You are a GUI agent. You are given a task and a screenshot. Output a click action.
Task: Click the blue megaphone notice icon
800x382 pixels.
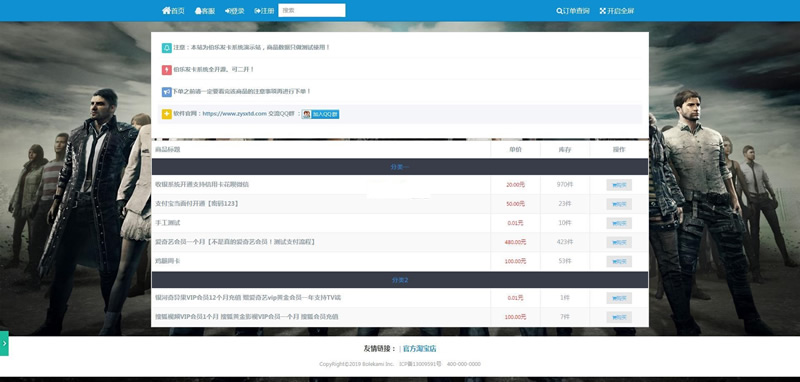(x=166, y=92)
